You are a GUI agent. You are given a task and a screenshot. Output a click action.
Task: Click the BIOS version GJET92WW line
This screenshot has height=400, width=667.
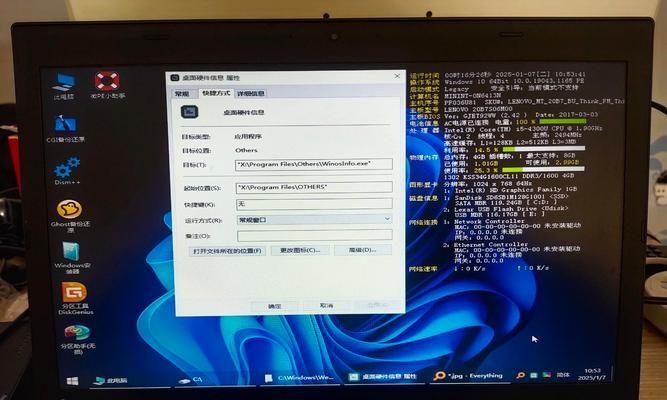[521, 115]
